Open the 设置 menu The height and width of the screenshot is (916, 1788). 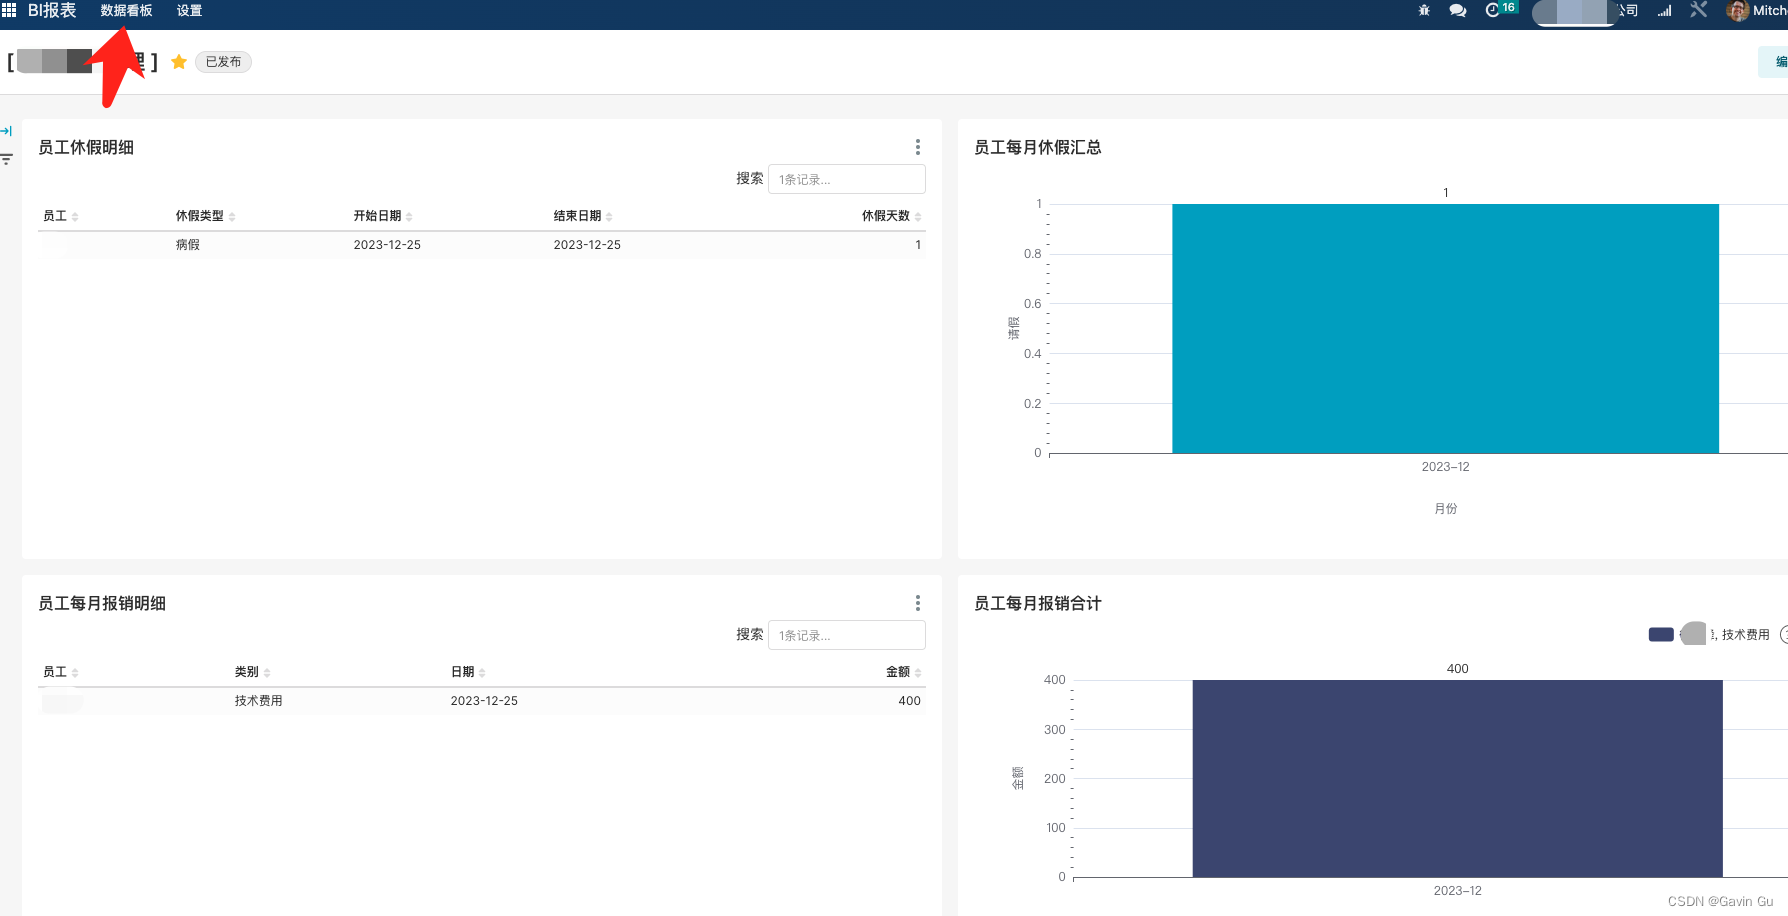coord(189,10)
